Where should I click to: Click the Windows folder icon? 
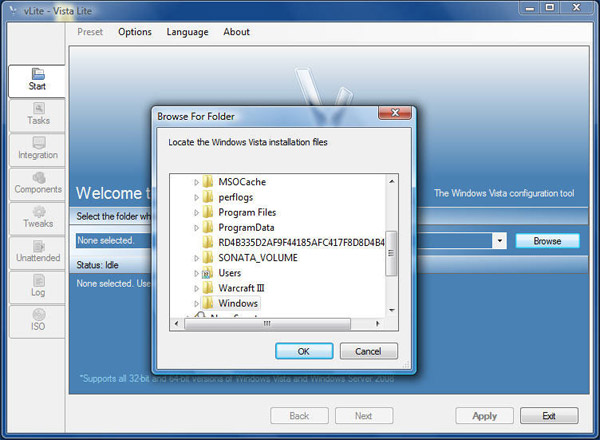[207, 303]
